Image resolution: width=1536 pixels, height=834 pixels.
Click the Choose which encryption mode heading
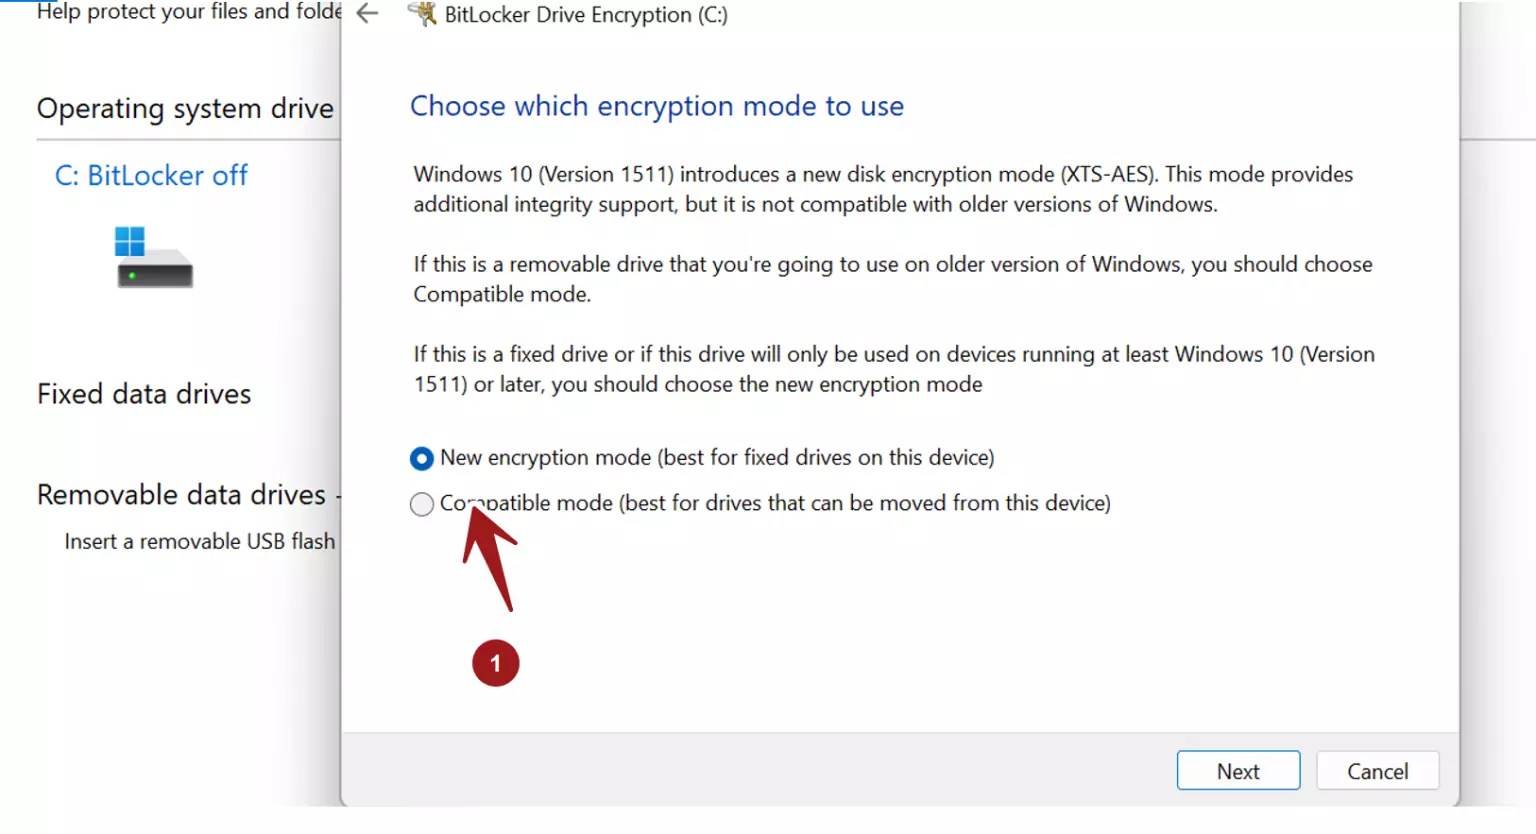click(657, 105)
